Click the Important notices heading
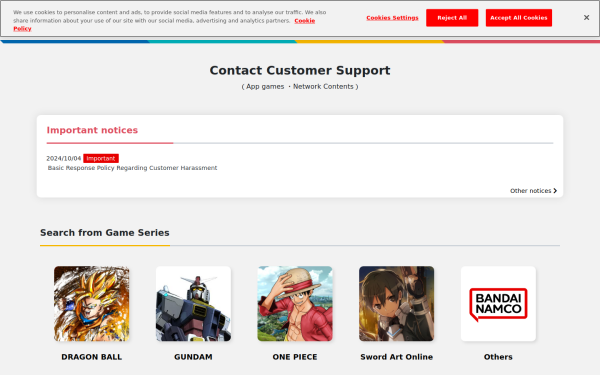Screen dimensions: 600x375 (x=92, y=130)
